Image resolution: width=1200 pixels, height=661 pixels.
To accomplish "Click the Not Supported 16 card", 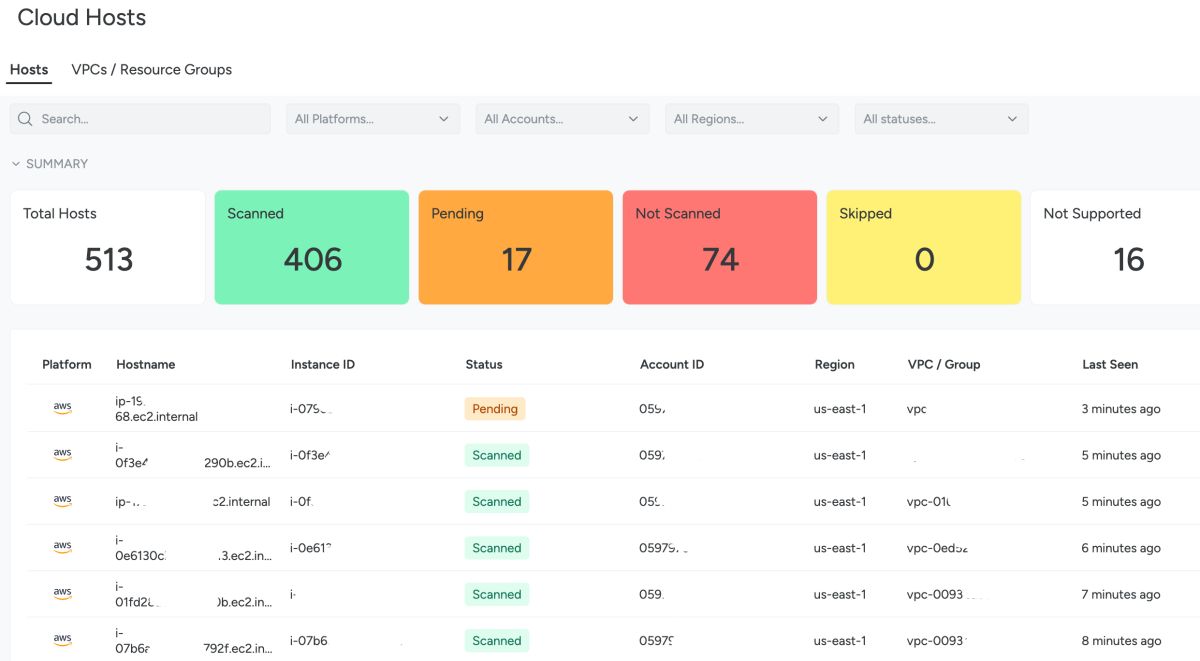I will (x=1115, y=247).
